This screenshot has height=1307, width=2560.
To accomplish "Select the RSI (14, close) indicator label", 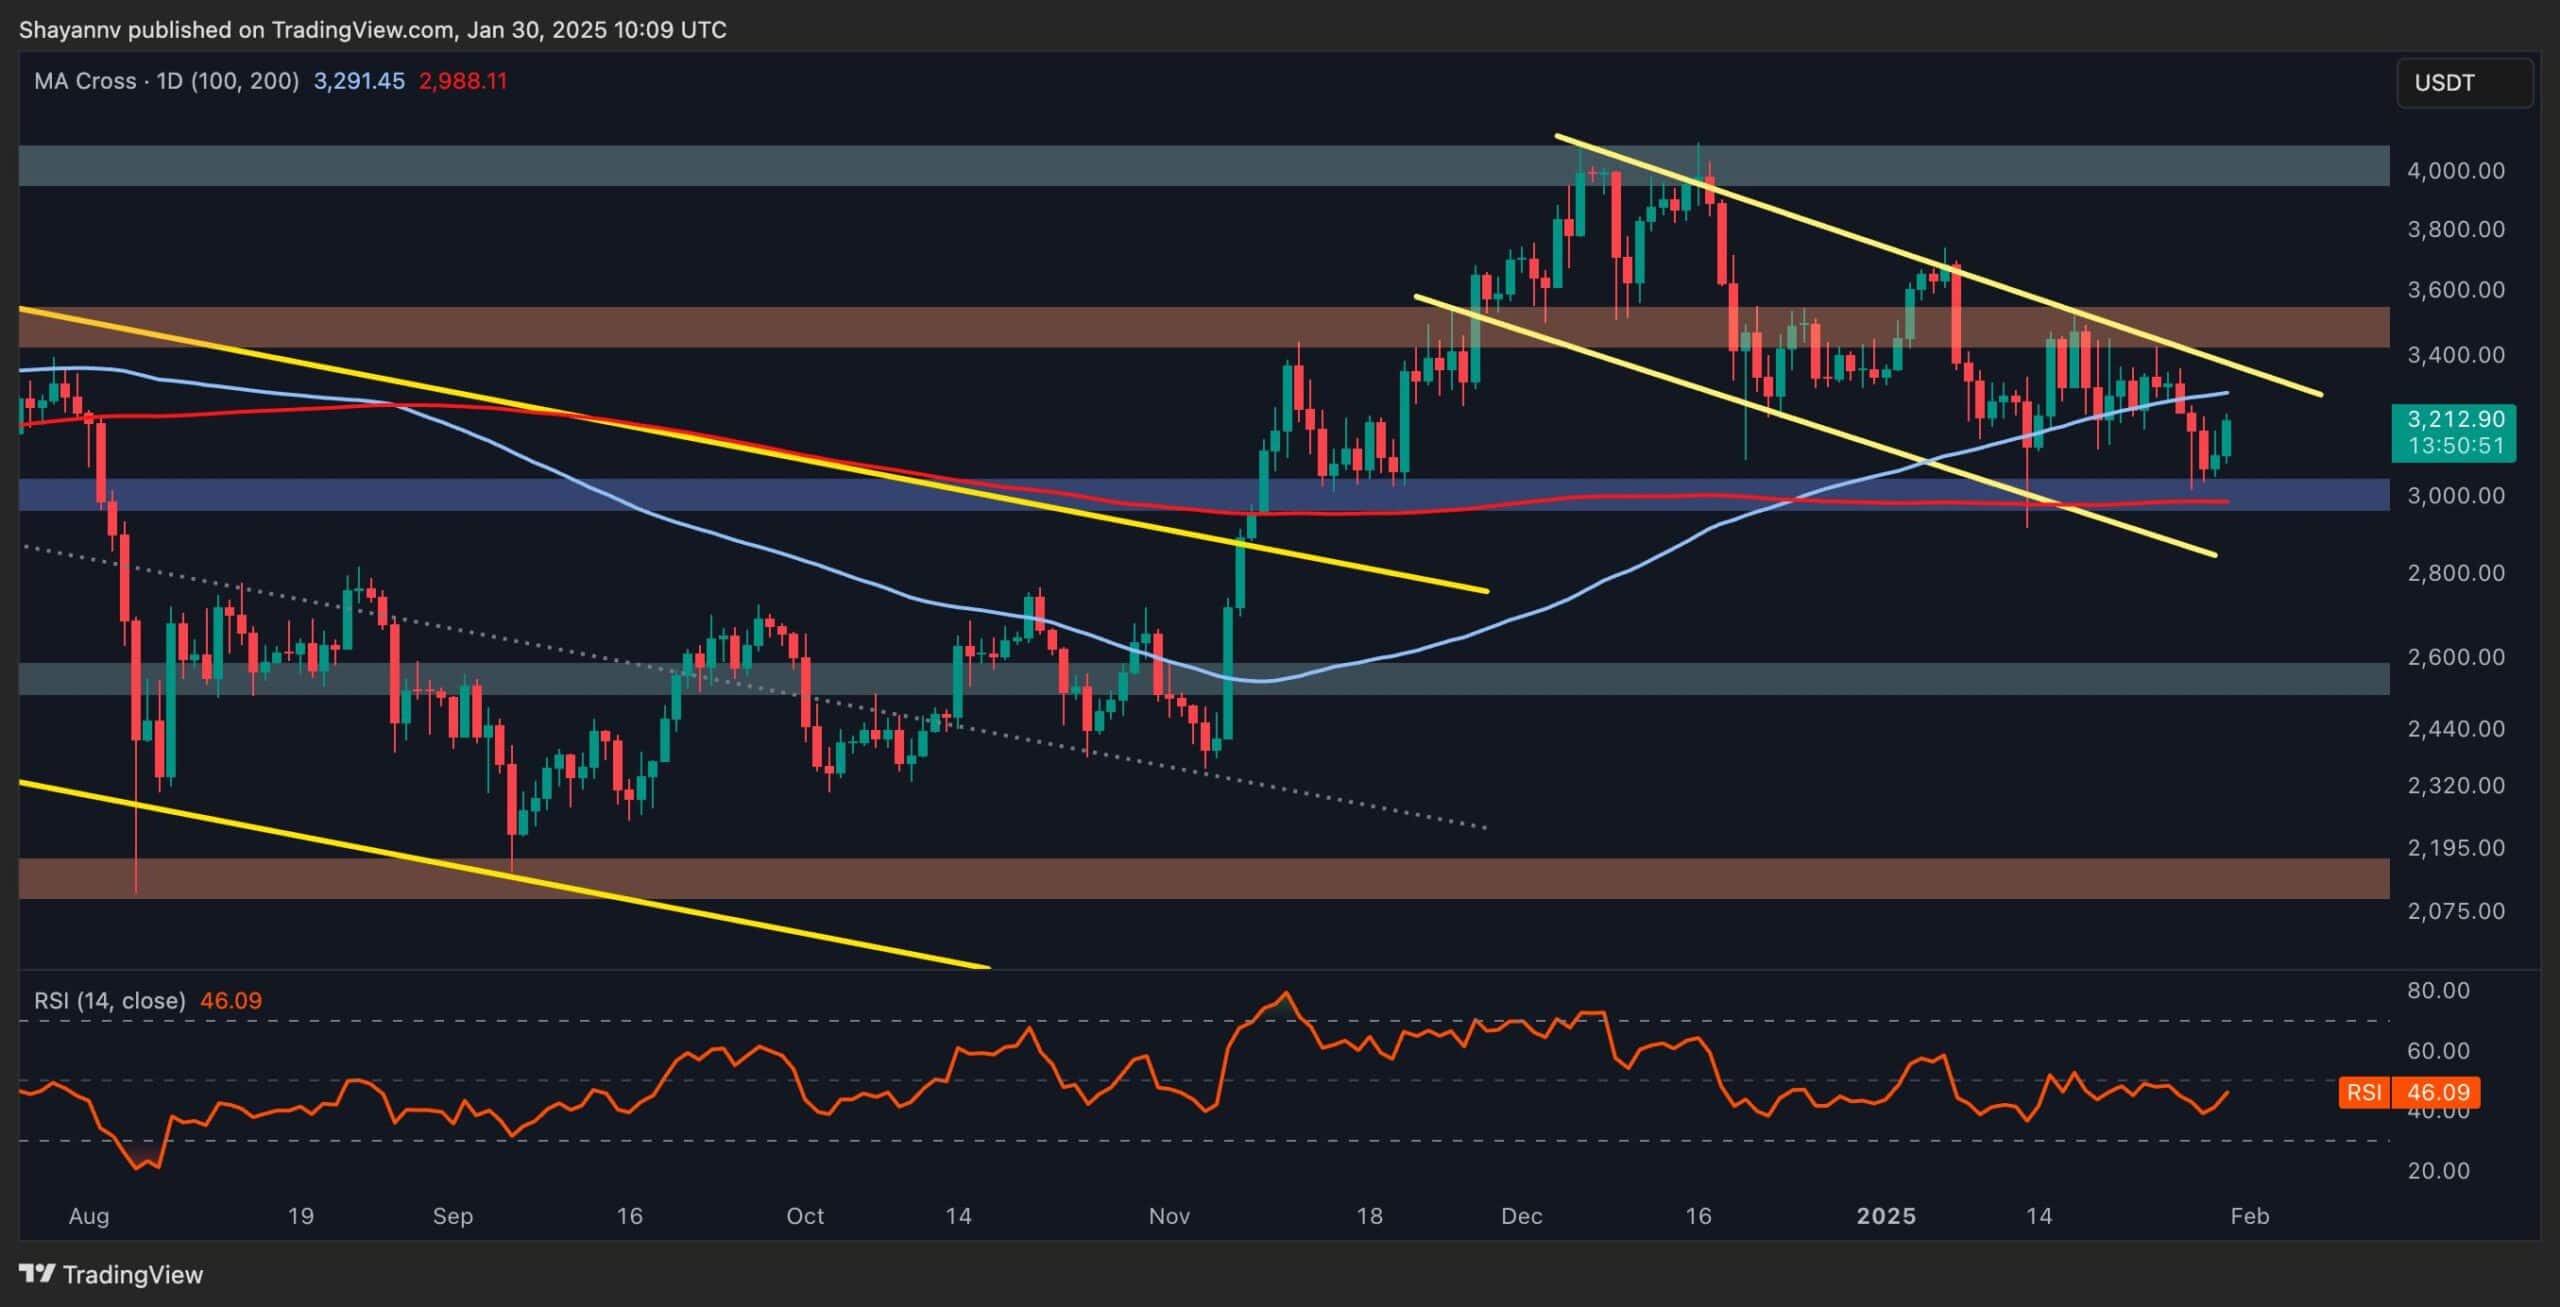I will click(110, 999).
